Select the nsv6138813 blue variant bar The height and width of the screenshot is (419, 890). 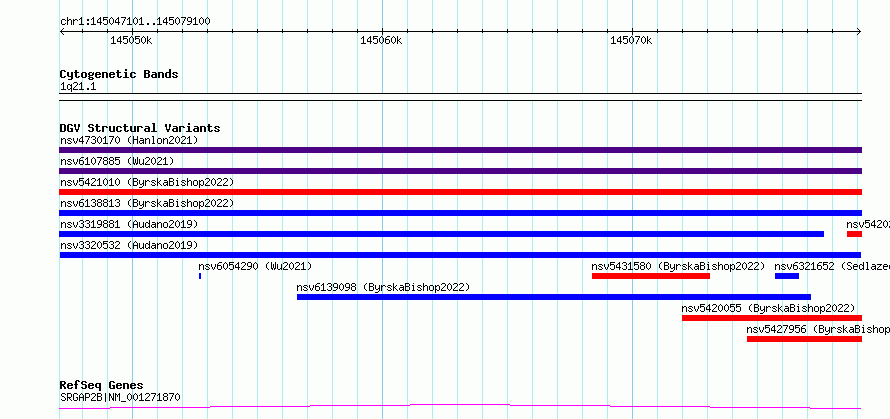tap(460, 213)
